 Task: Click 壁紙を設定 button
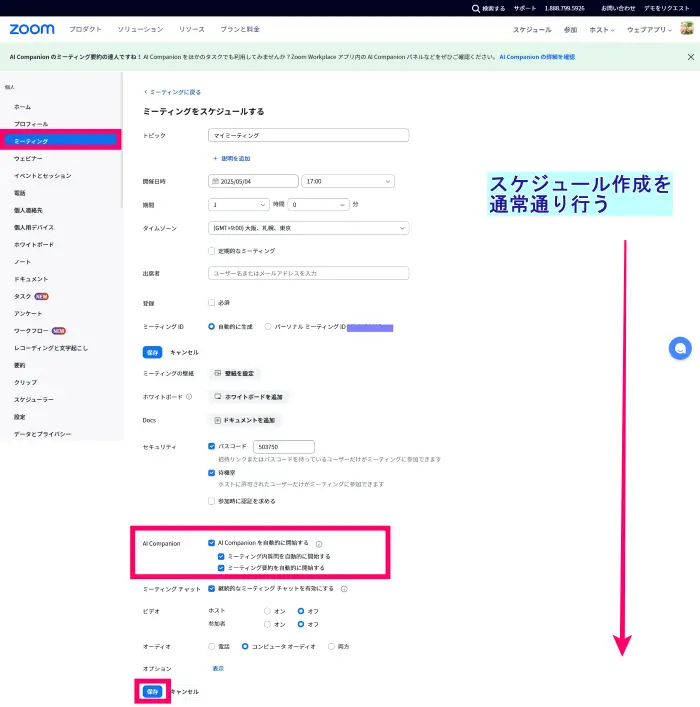(x=234, y=373)
